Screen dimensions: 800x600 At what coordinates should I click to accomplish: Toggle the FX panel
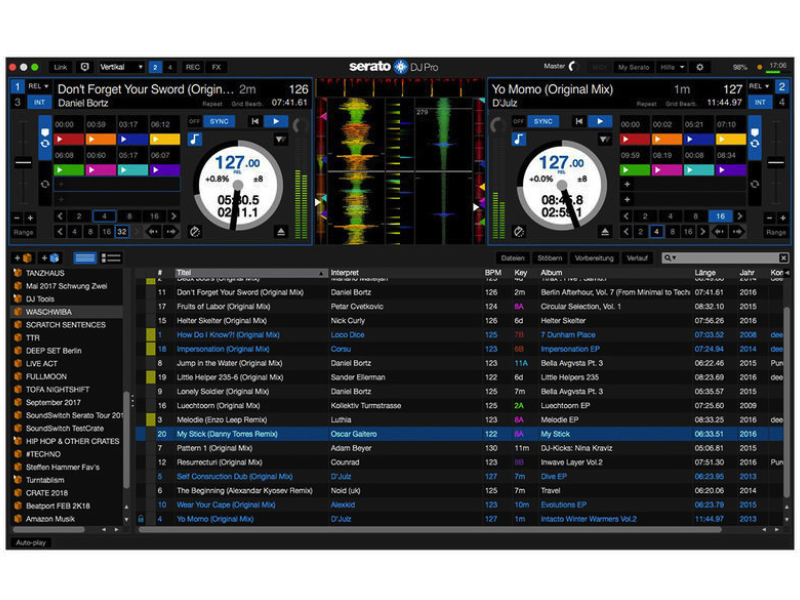216,67
